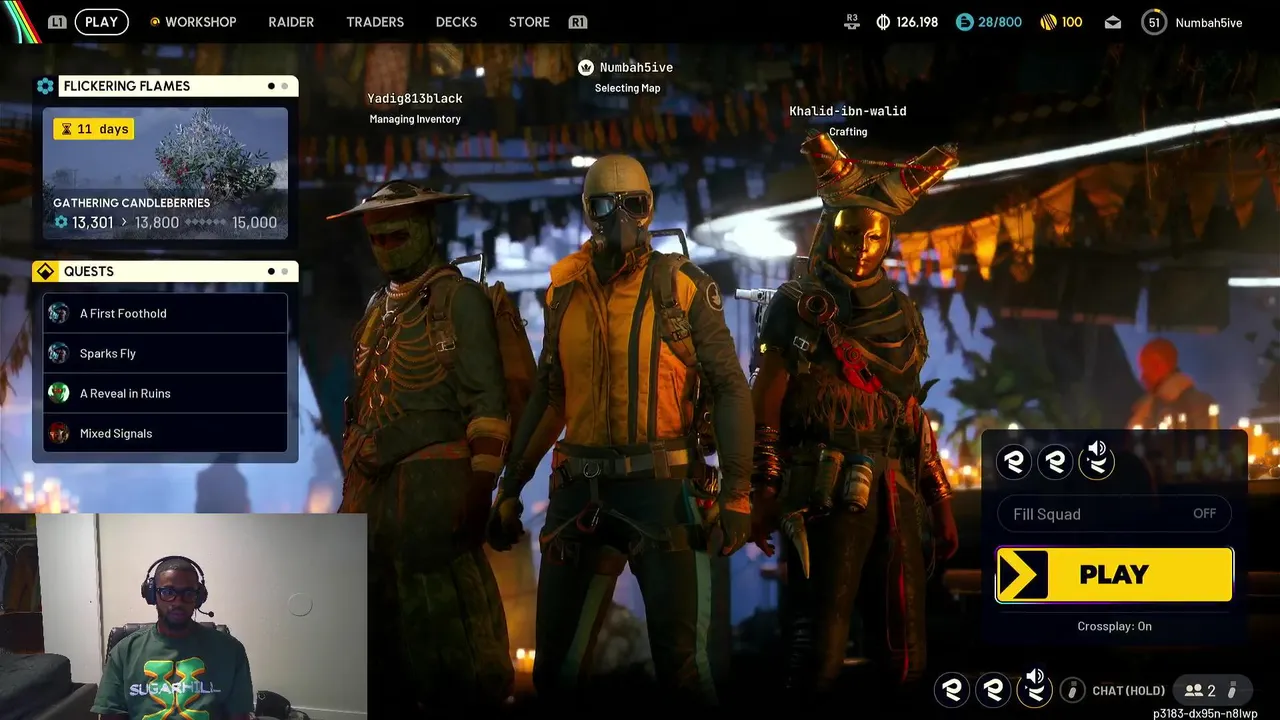Viewport: 1280px width, 720px height.
Task: Click the Khalid-ibn-walid player name label
Action: pyautogui.click(x=848, y=111)
